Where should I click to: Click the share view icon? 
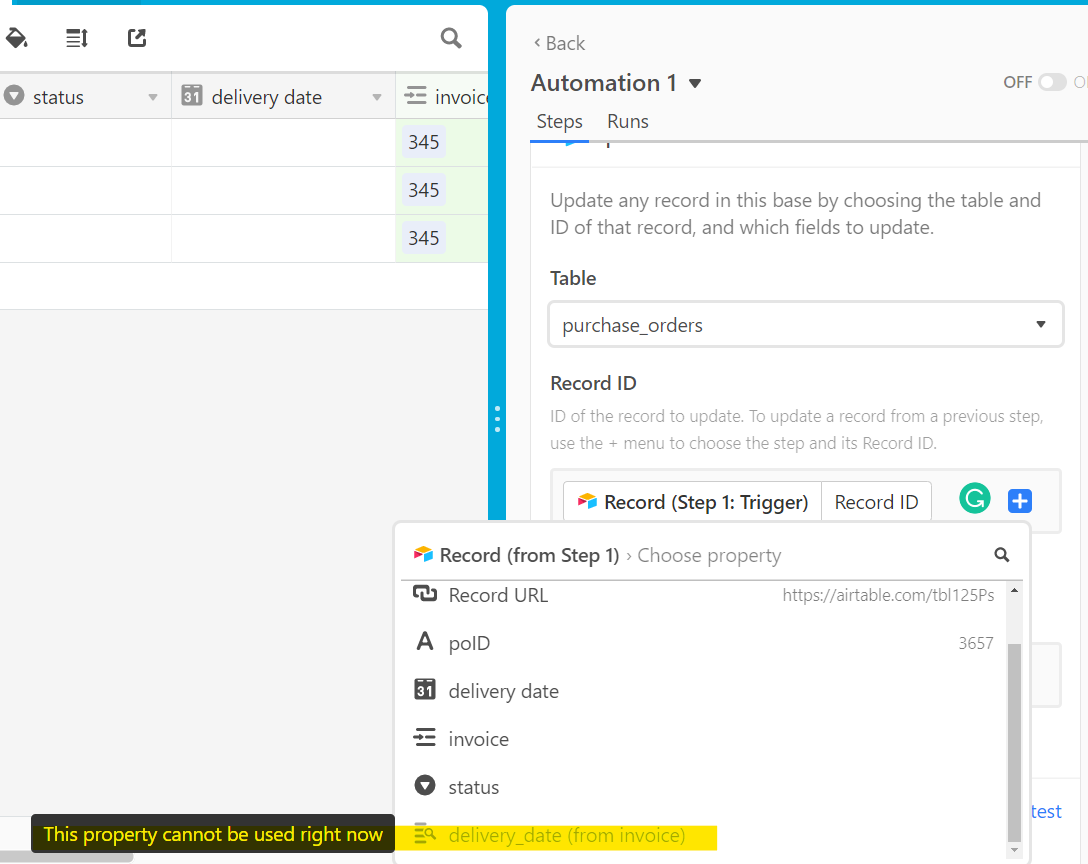(137, 38)
